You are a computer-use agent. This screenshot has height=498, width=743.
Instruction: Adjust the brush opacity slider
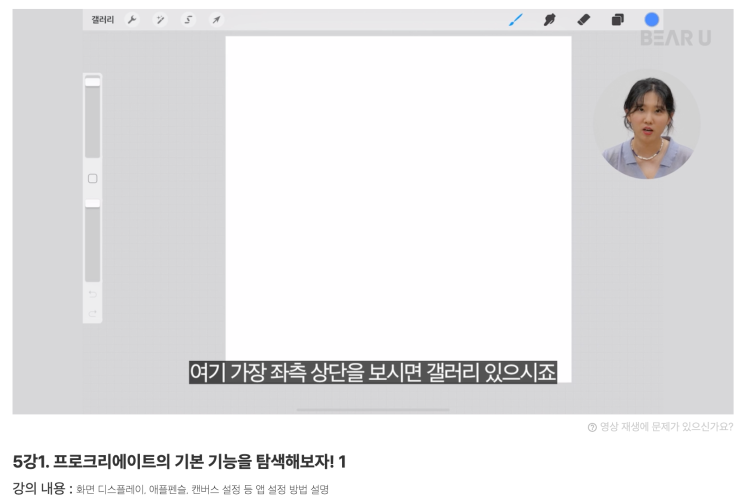(92, 241)
